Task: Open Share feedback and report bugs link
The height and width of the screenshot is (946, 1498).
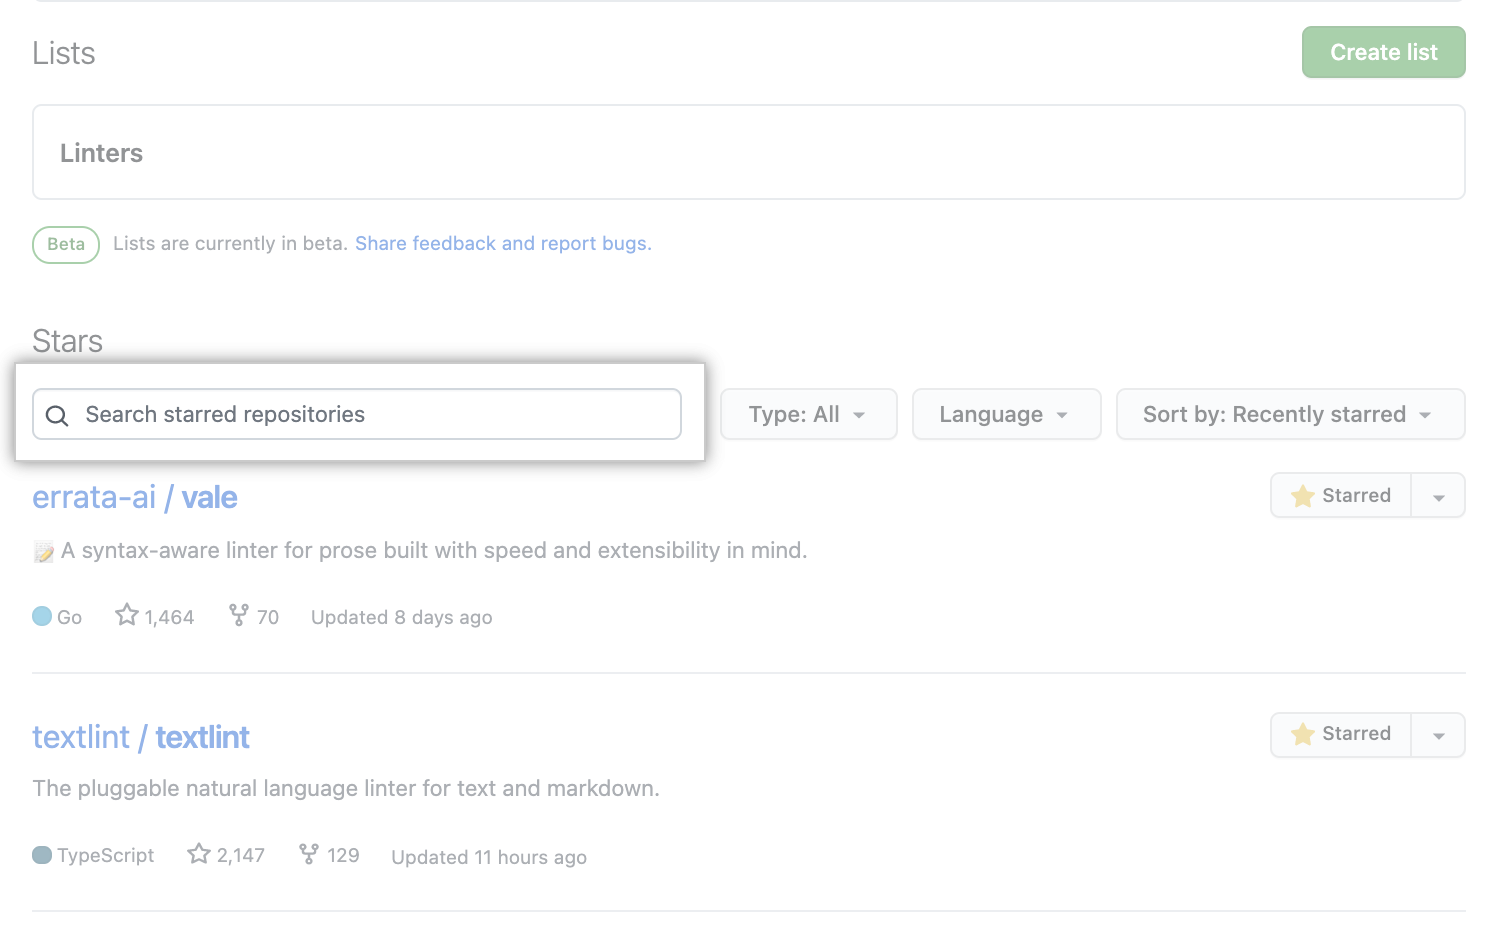Action: tap(503, 244)
